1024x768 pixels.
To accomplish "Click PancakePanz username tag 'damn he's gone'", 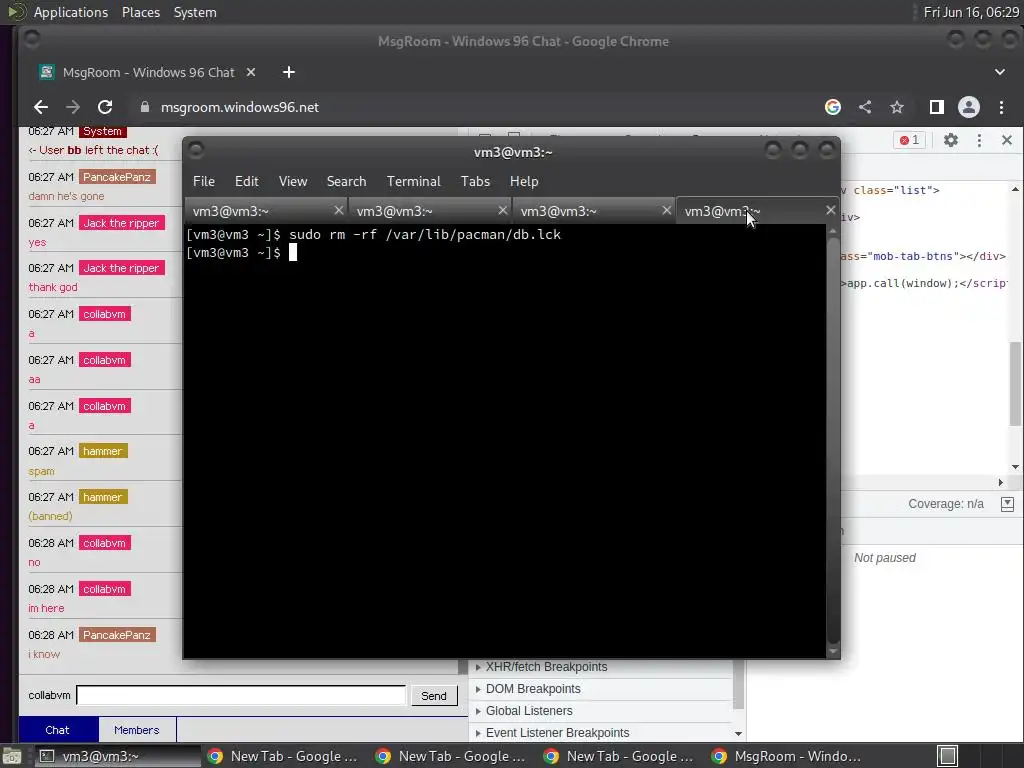I will point(117,177).
